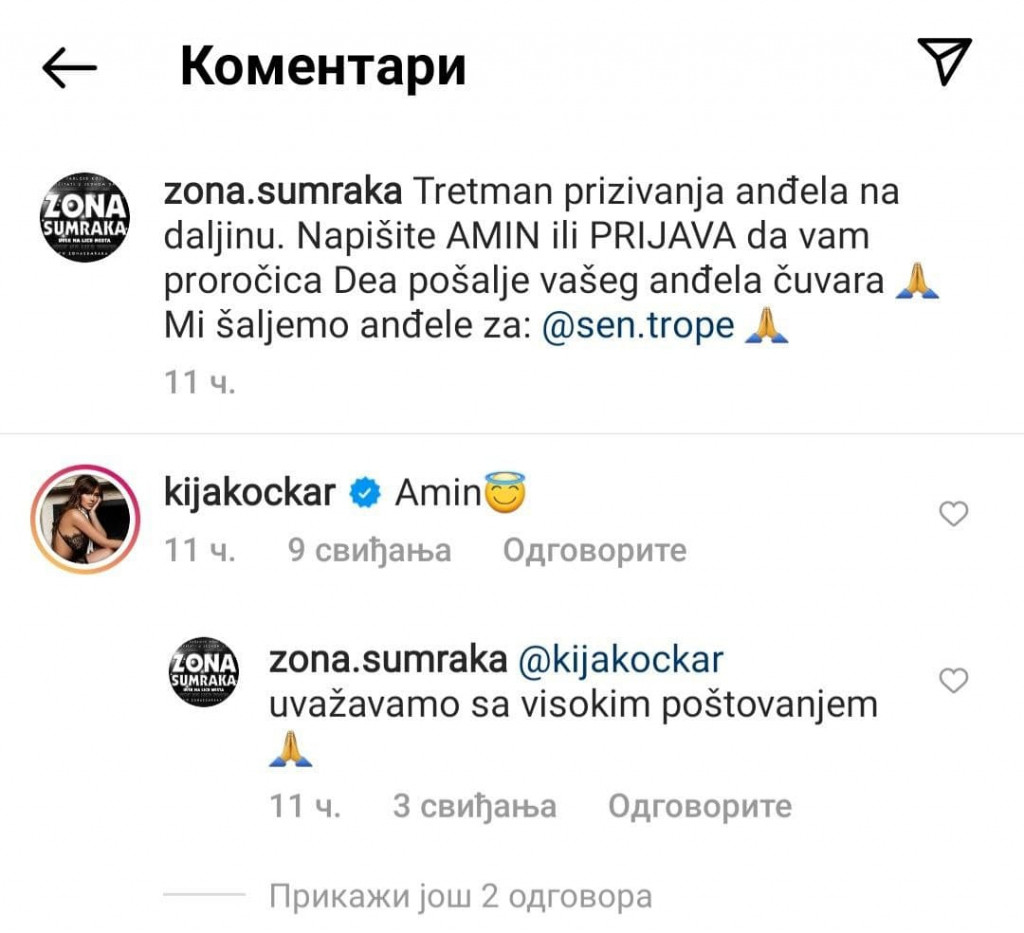Image resolution: width=1024 pixels, height=933 pixels.
Task: Open kijakockar profile picture story
Action: click(86, 519)
